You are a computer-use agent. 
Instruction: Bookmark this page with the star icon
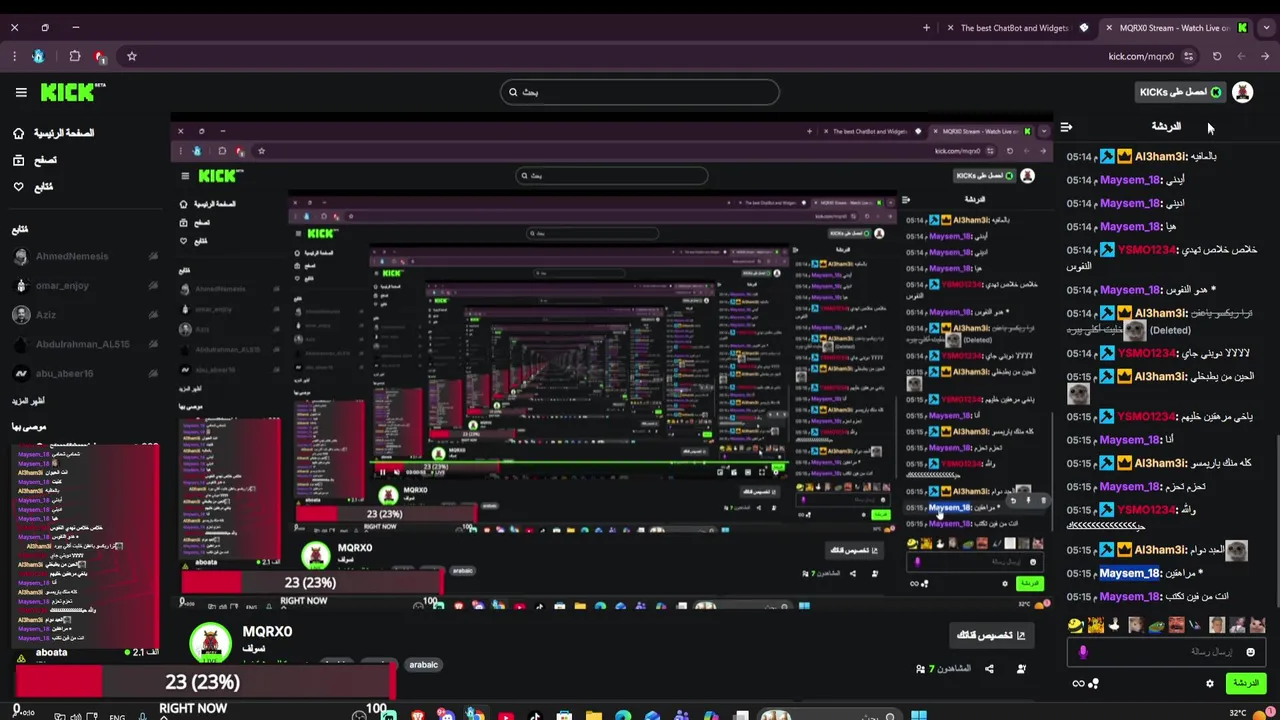[131, 56]
